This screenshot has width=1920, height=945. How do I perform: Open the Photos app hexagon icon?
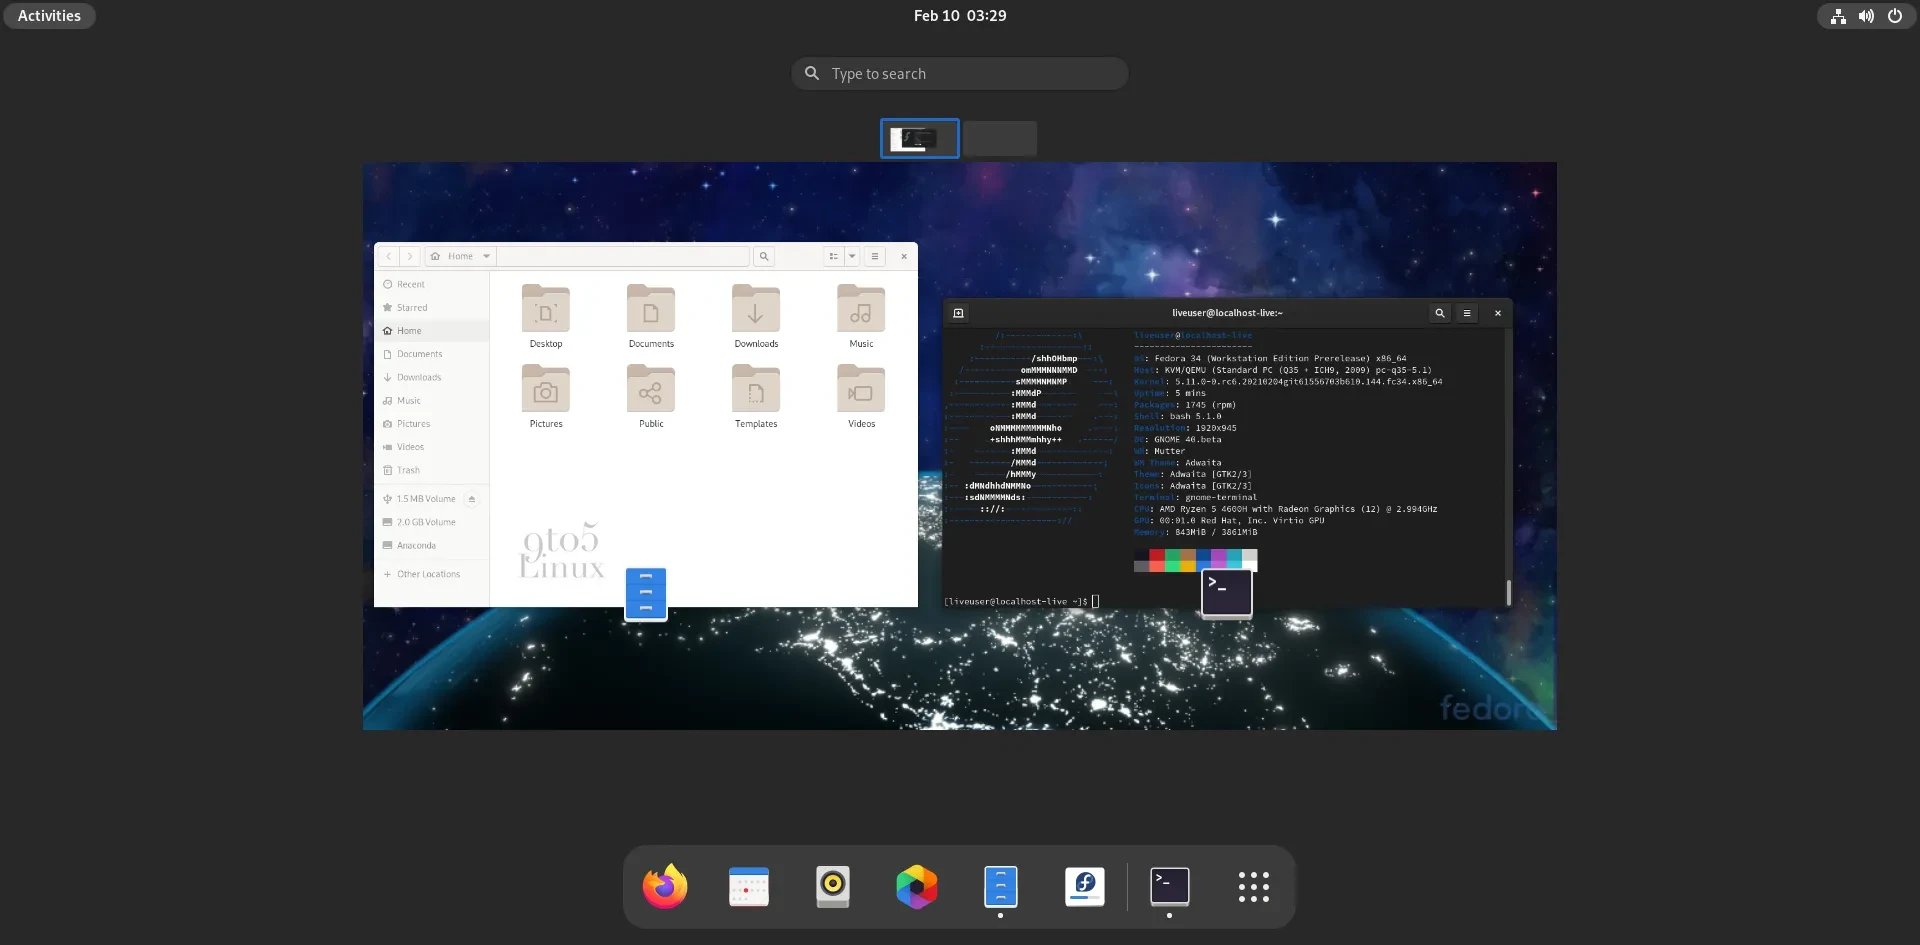916,887
